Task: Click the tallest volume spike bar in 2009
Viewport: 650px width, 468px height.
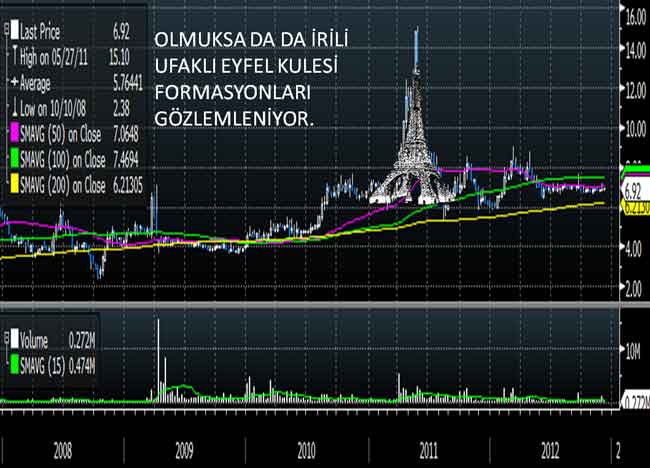Action: click(158, 361)
